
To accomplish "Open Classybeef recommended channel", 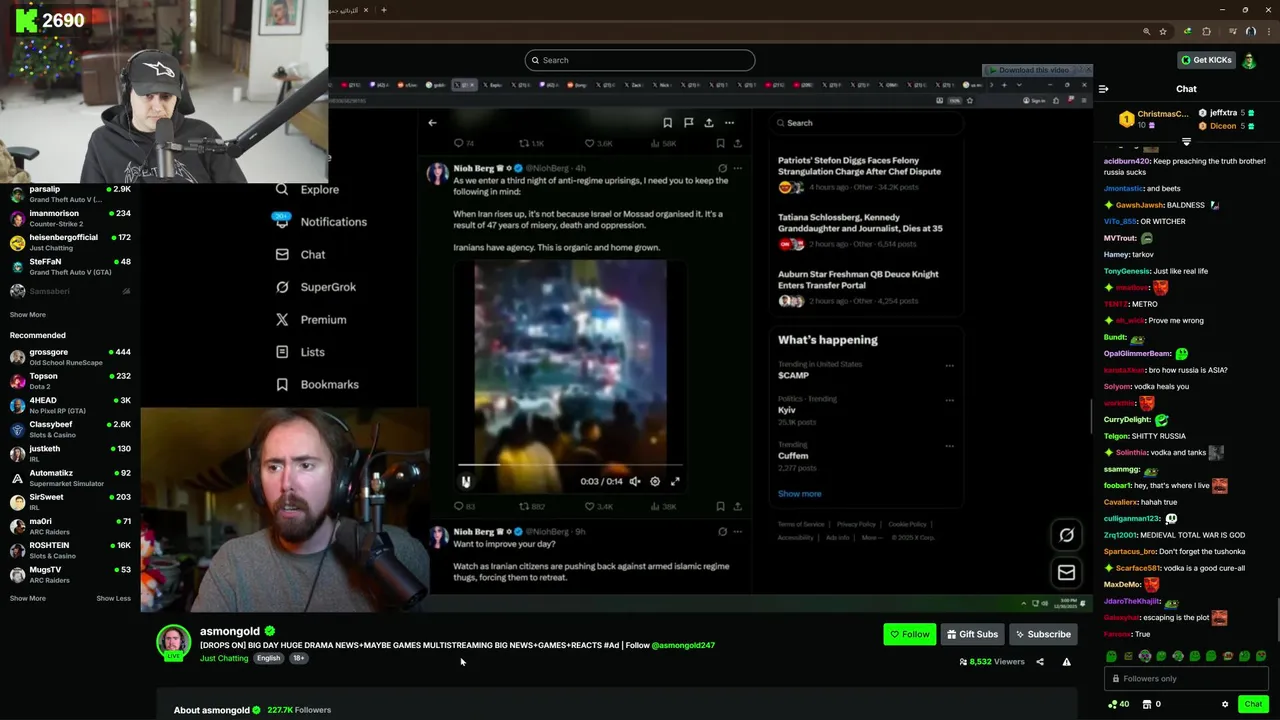I will [x=70, y=429].
